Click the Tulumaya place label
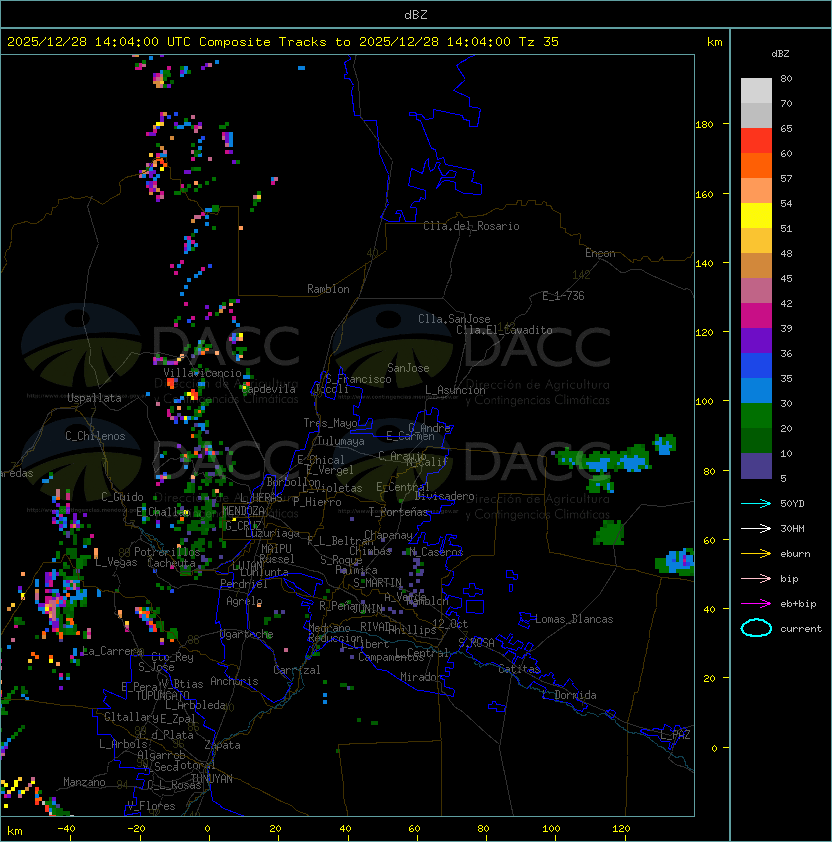 click(341, 441)
